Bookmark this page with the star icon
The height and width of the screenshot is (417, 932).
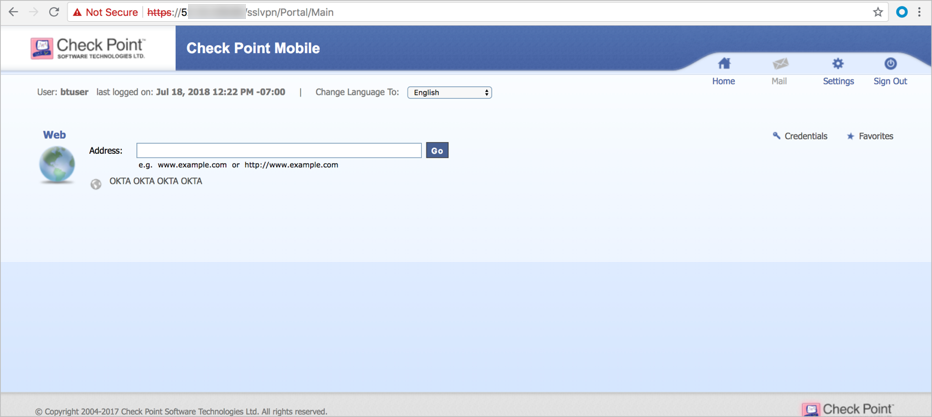pyautogui.click(x=878, y=12)
